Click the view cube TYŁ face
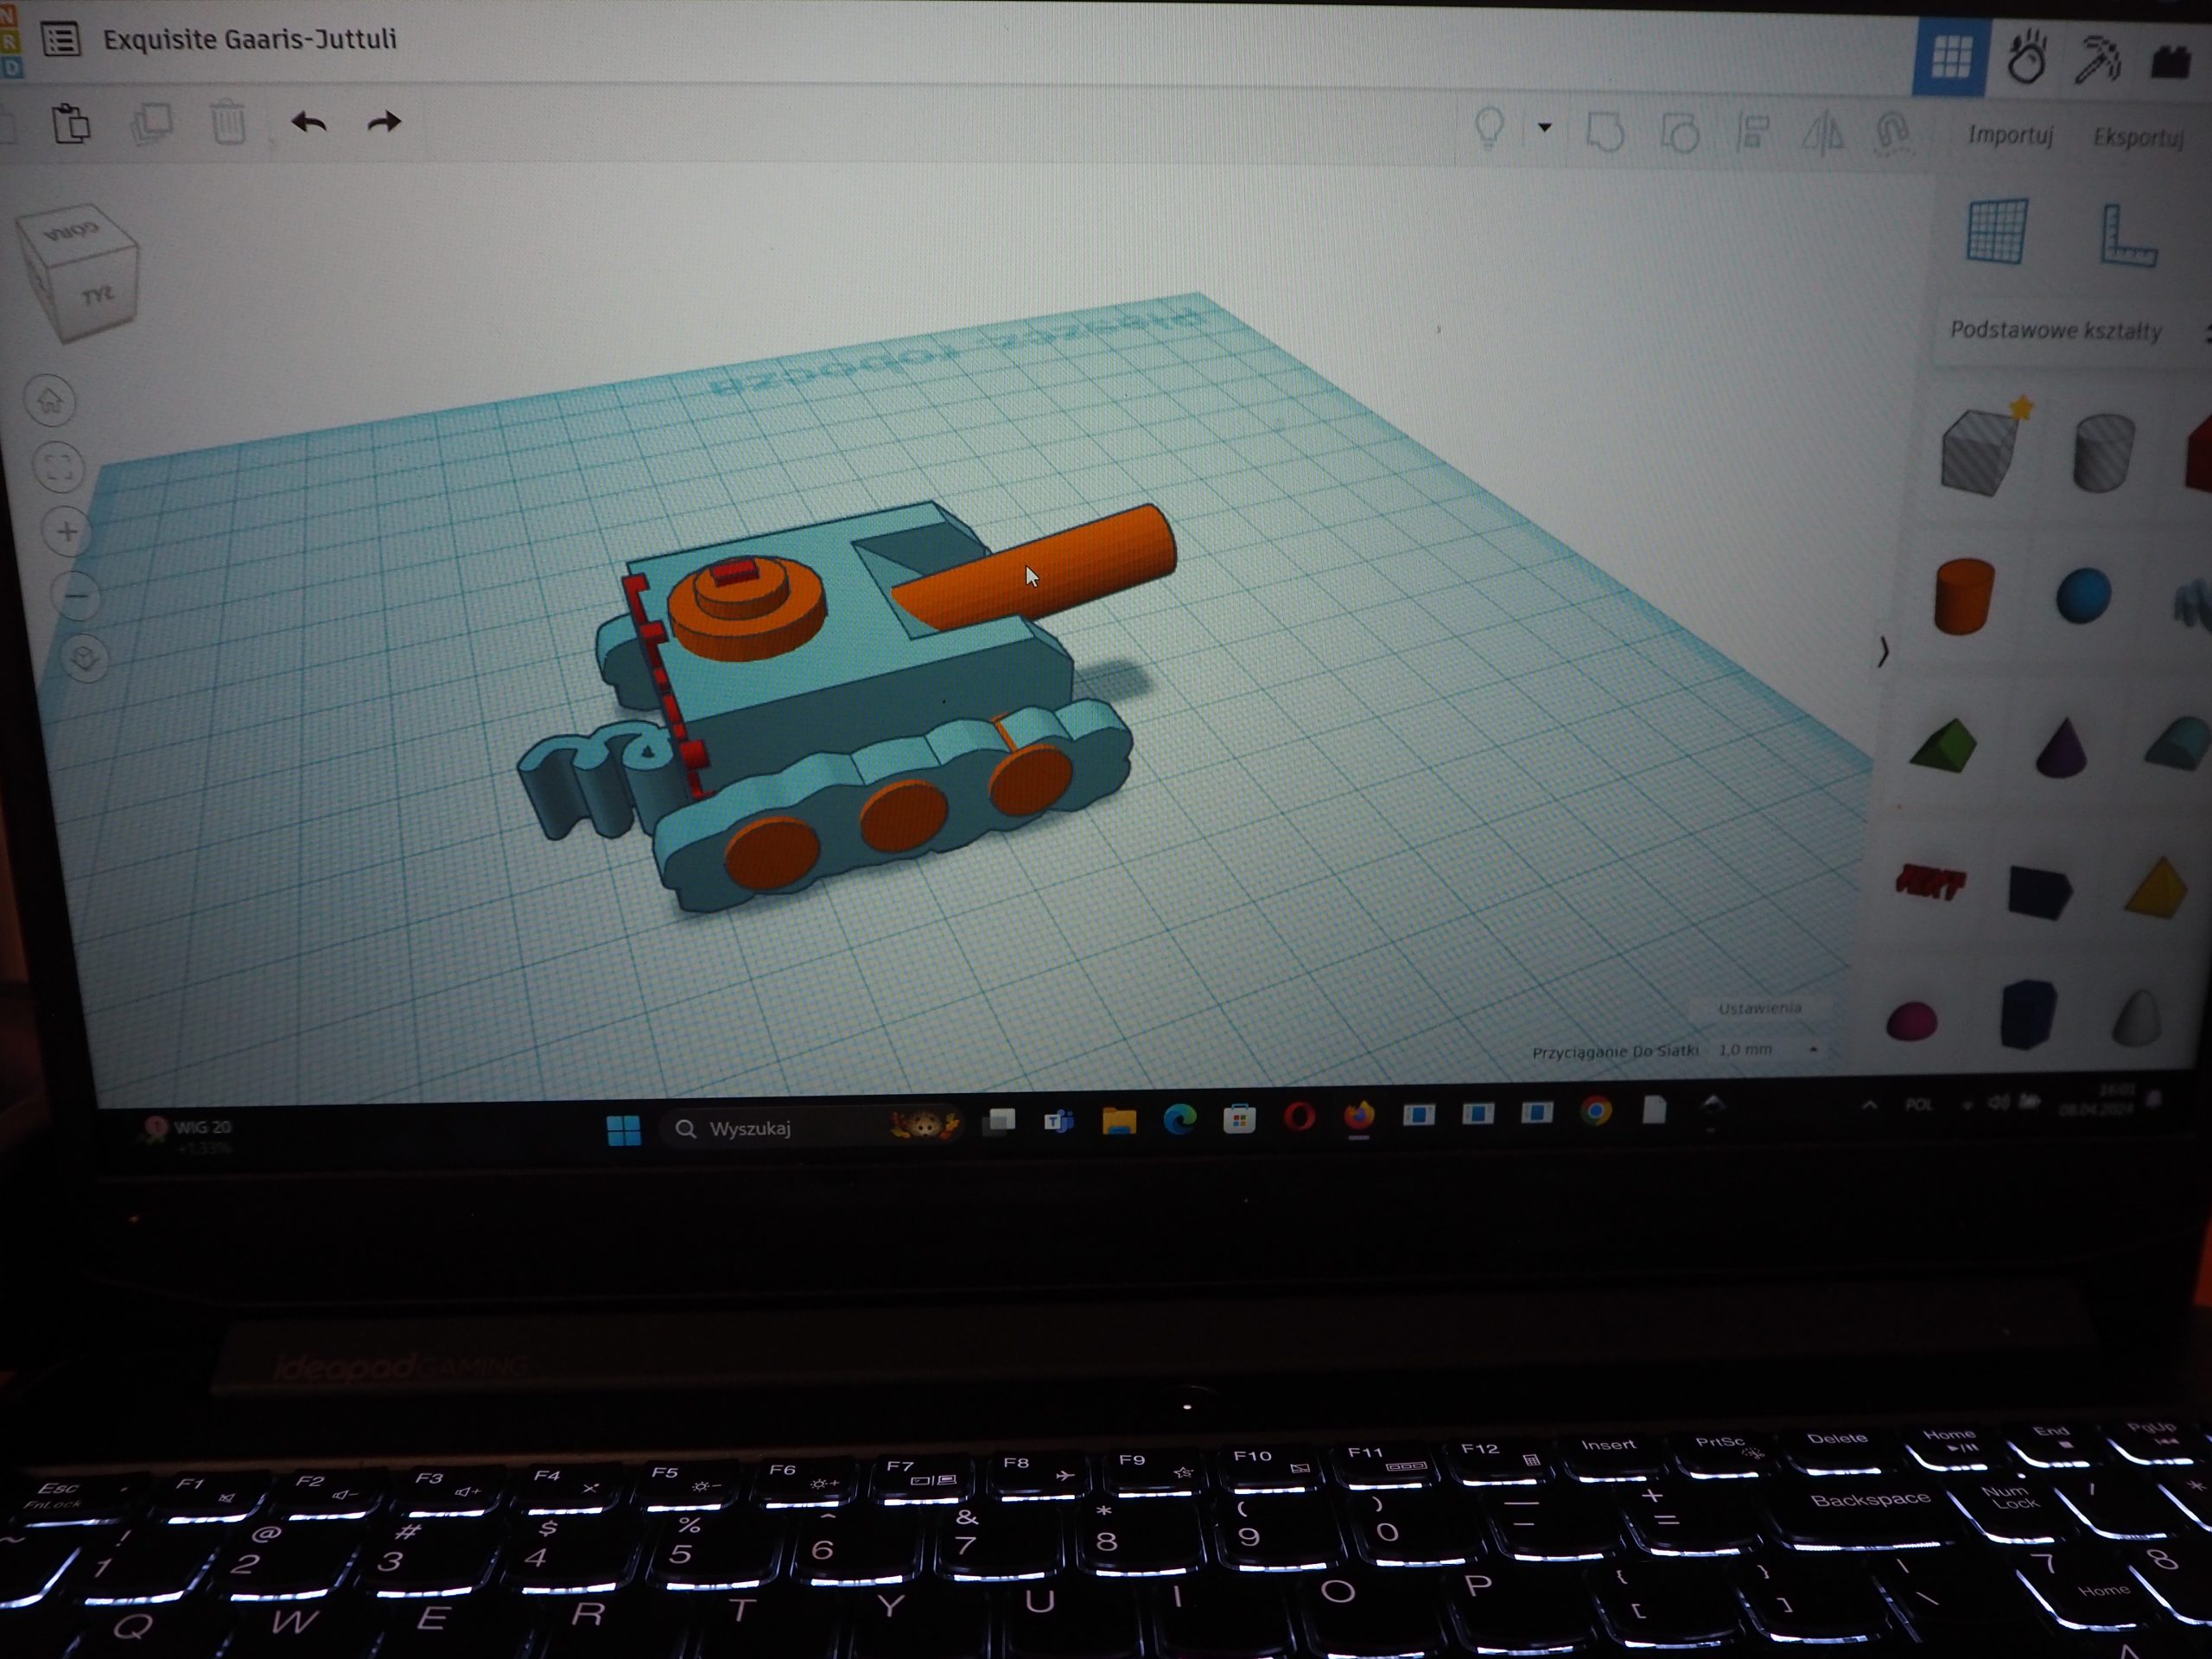Image resolution: width=2212 pixels, height=1659 pixels. click(x=96, y=297)
